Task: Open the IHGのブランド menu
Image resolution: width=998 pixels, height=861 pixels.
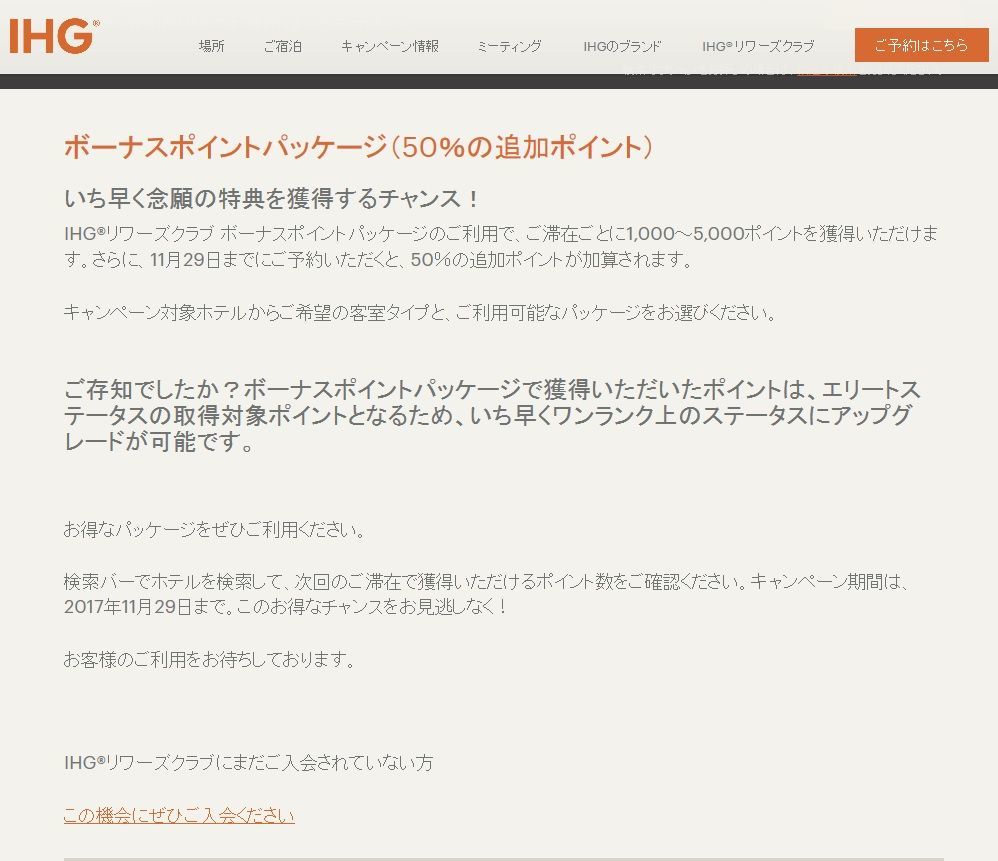Action: pos(622,46)
